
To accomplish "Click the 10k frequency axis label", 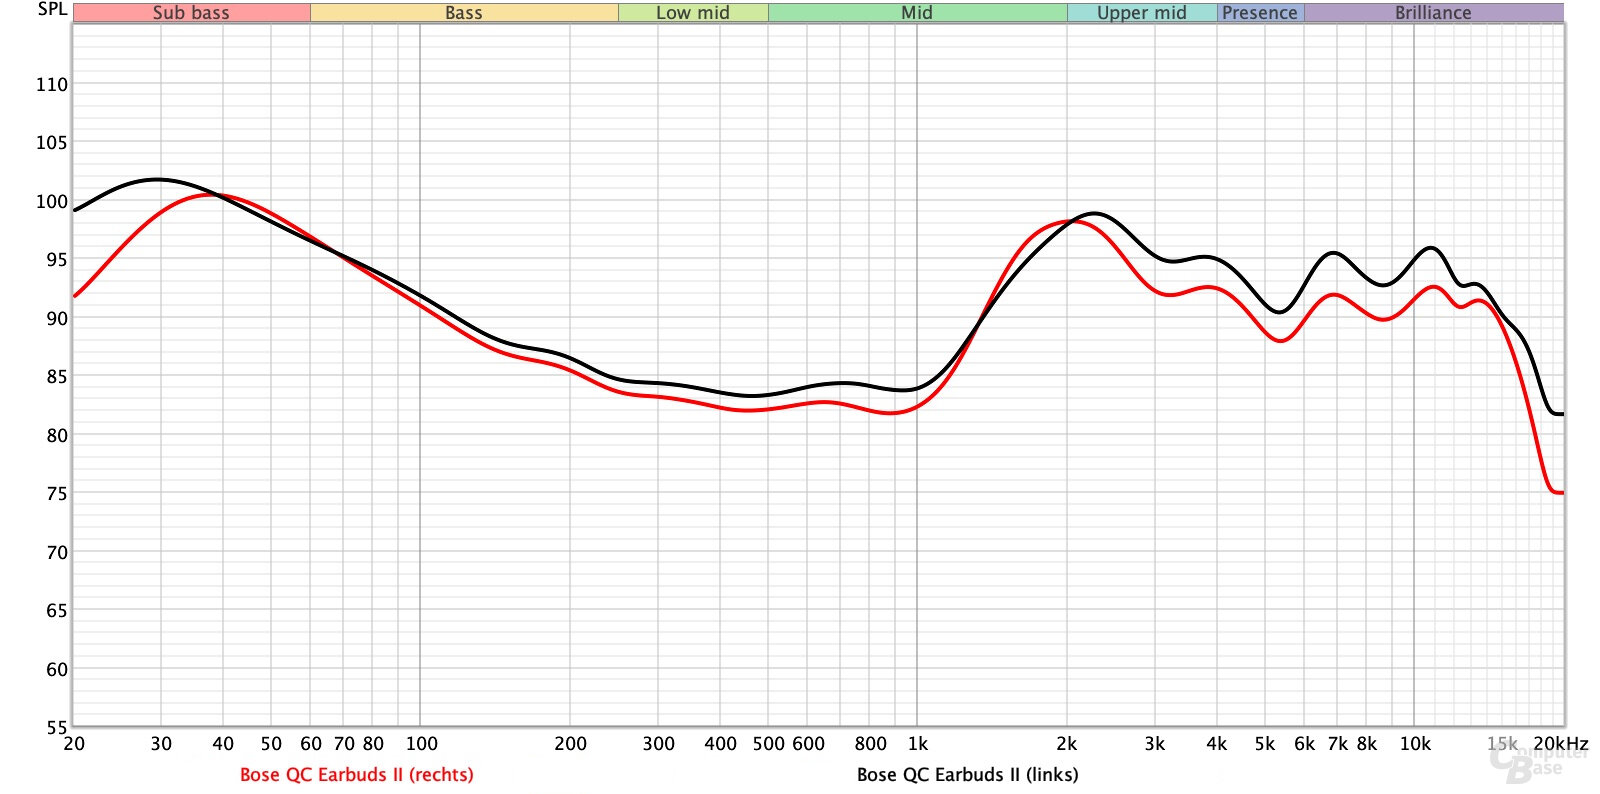I will tap(1415, 744).
